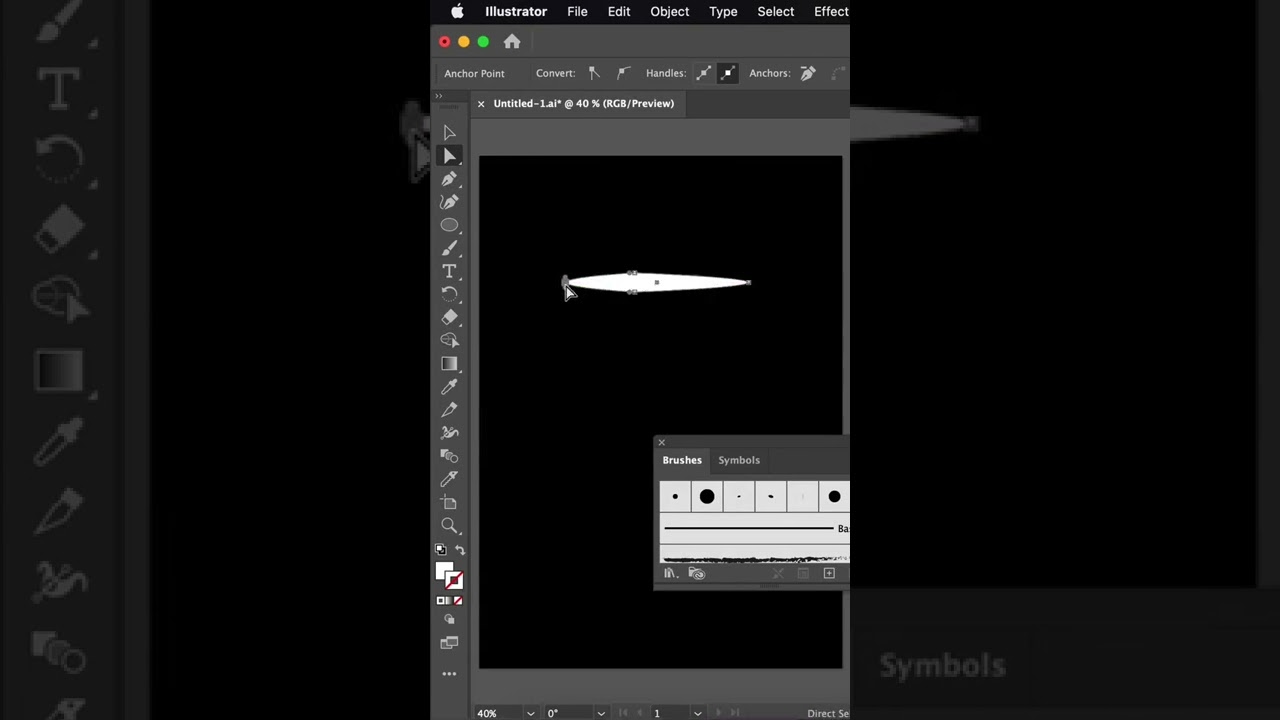Open the Illustrator menu
The height and width of the screenshot is (720, 1280).
click(x=516, y=12)
